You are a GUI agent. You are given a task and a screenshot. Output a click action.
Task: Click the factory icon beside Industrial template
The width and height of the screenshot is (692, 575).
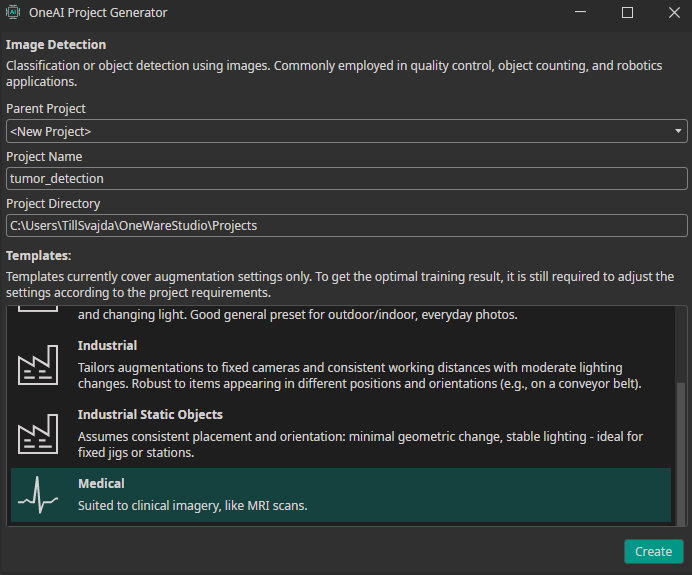coord(38,364)
